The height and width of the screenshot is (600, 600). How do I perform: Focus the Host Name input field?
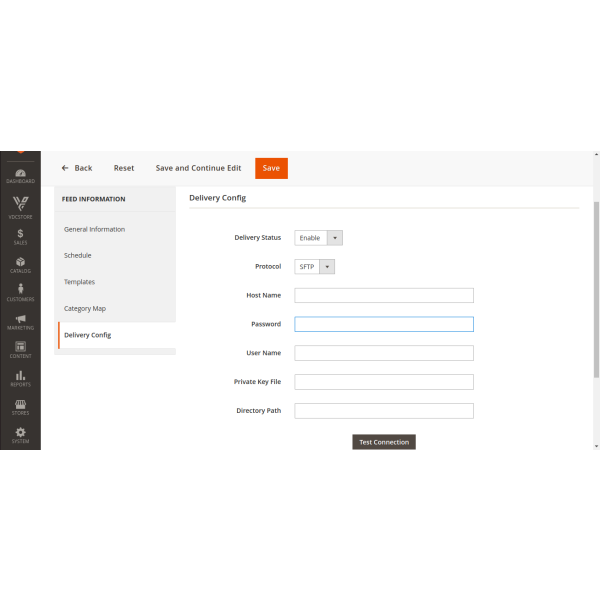(383, 296)
